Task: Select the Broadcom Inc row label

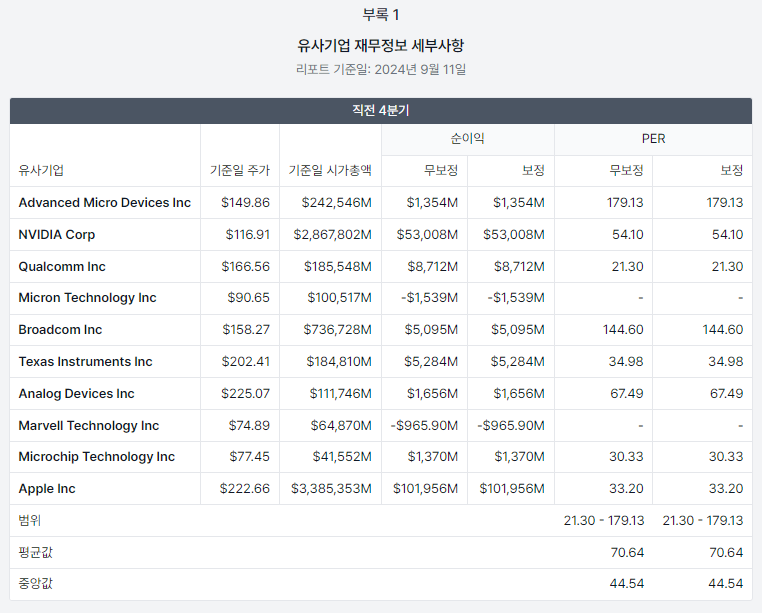Action: (x=60, y=330)
